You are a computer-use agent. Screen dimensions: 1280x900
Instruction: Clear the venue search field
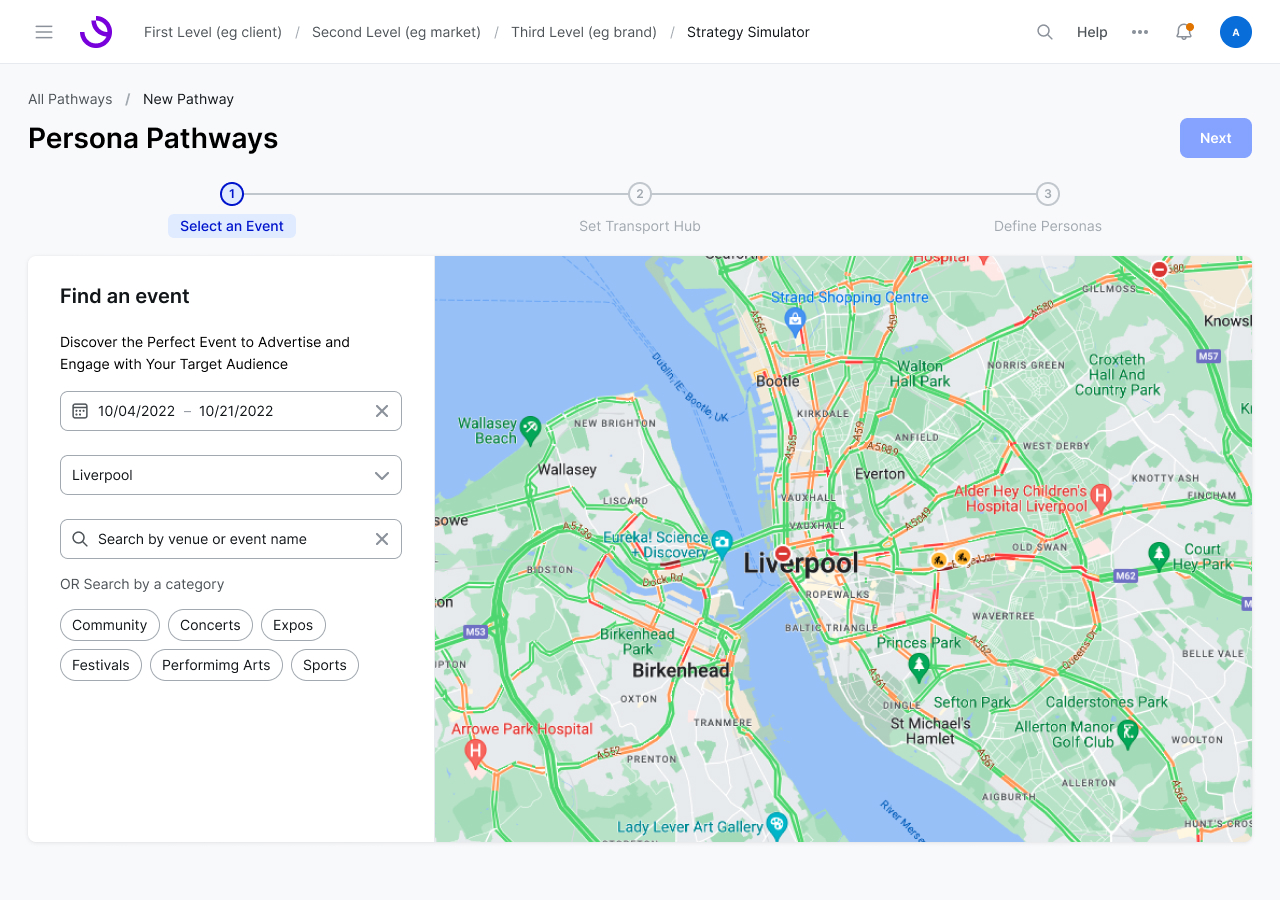point(382,539)
